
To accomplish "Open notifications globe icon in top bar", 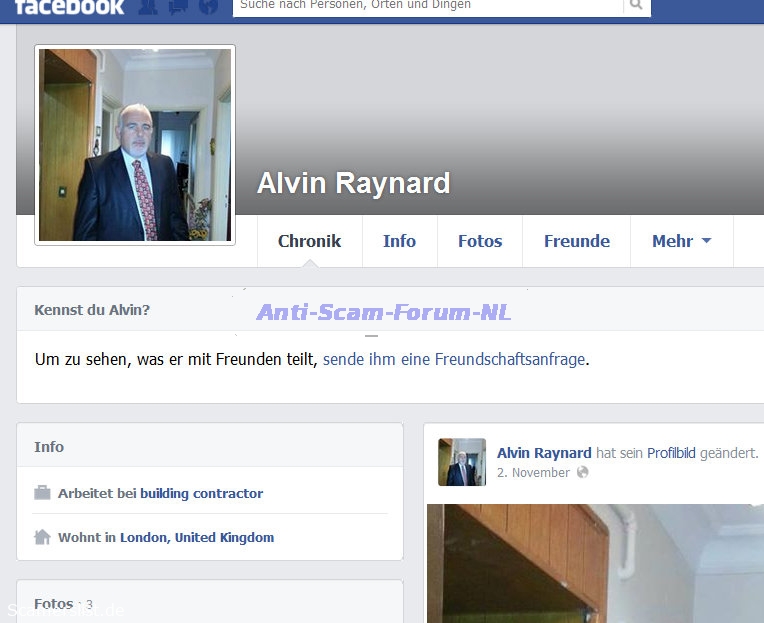I will (208, 6).
